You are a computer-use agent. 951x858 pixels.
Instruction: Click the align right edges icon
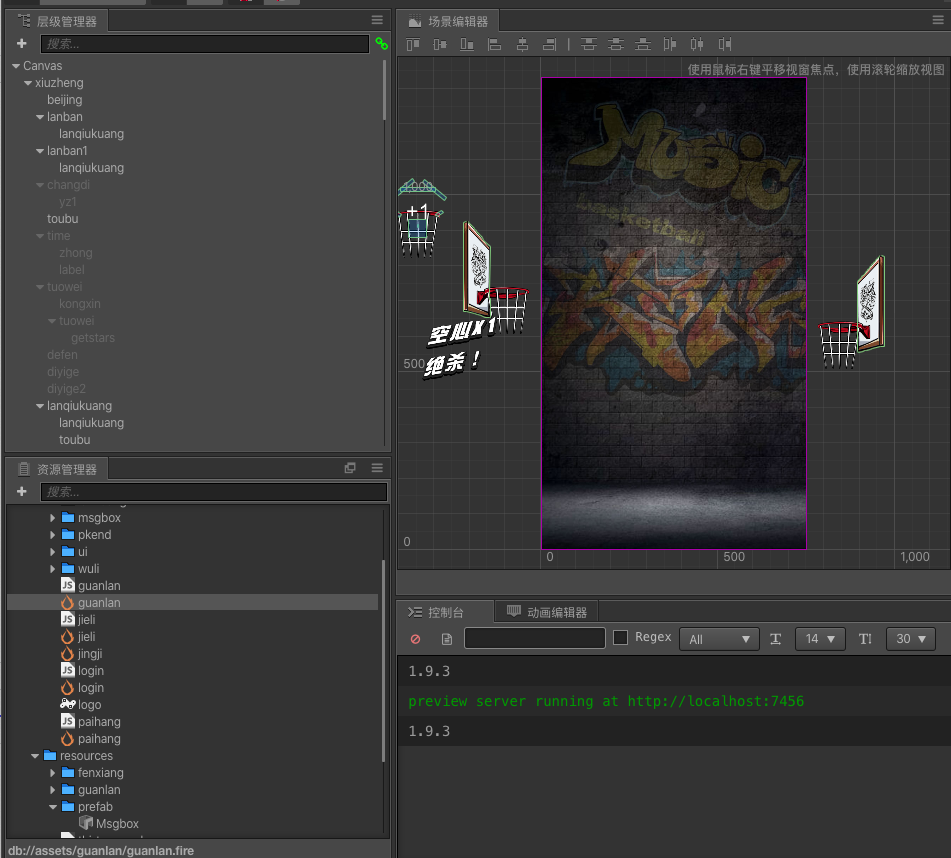coord(549,44)
